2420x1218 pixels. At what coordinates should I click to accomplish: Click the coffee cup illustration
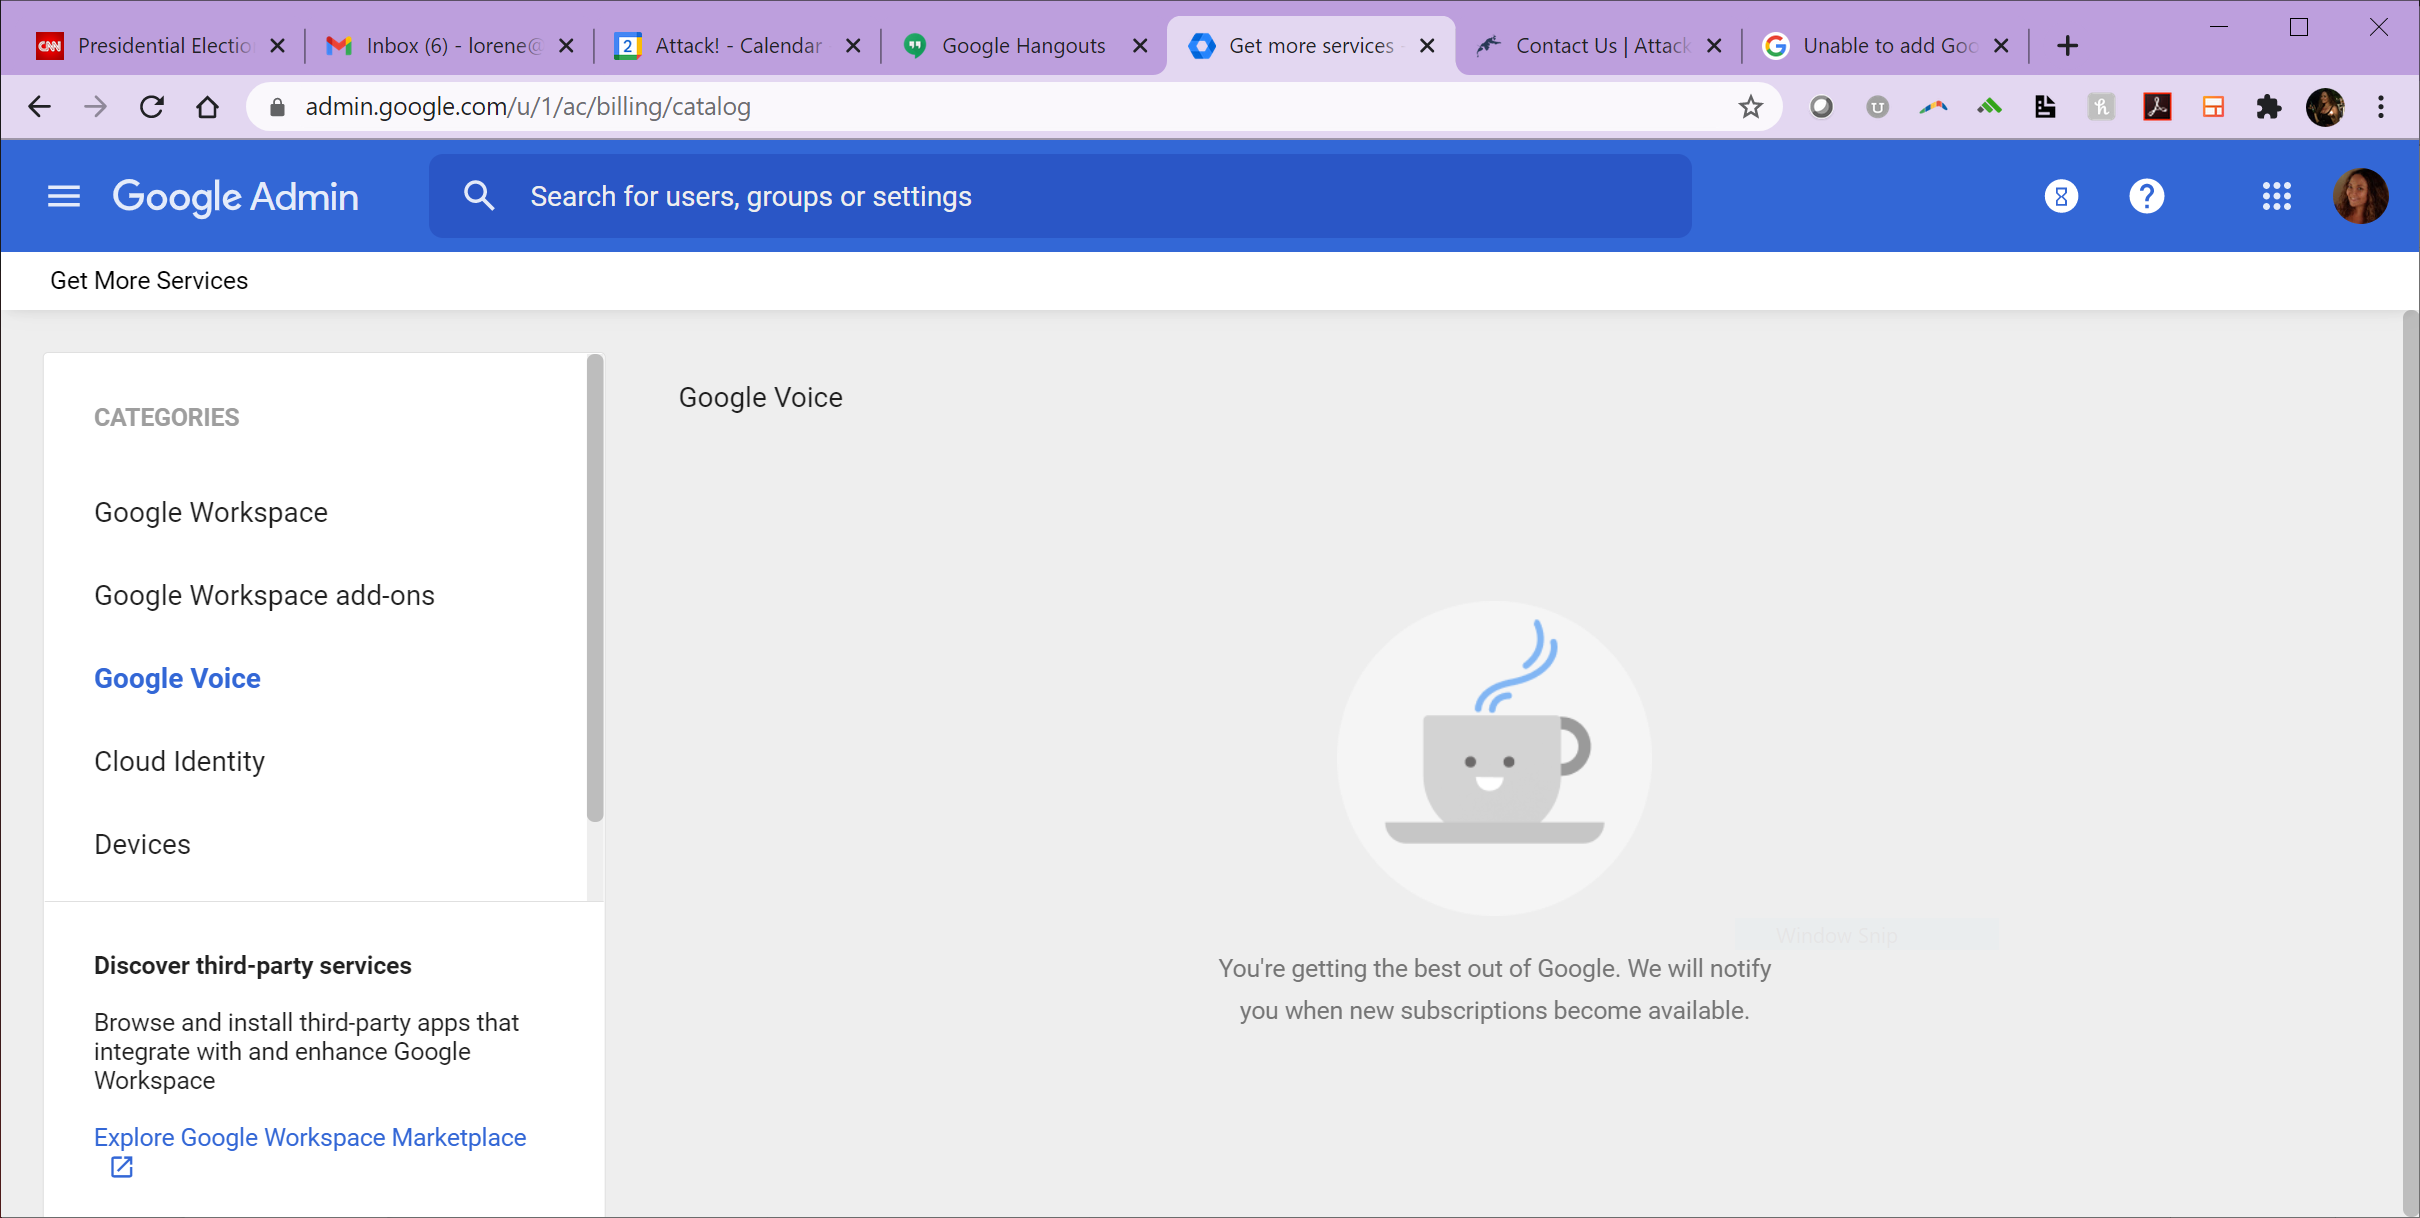1494,757
